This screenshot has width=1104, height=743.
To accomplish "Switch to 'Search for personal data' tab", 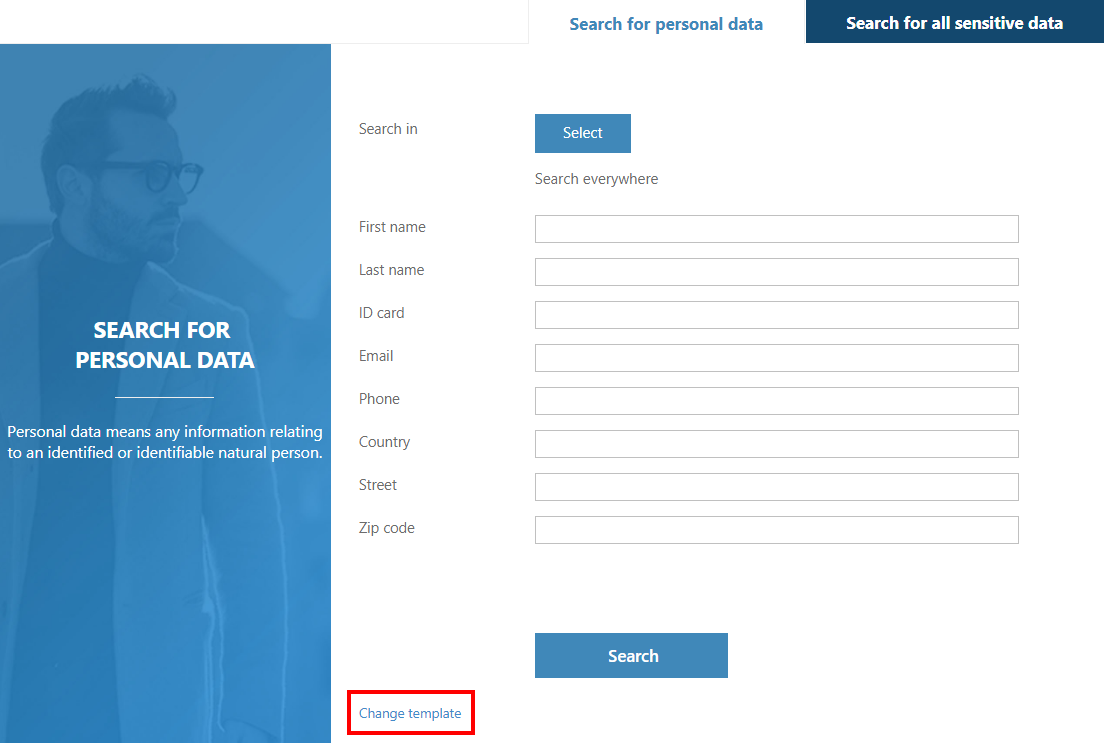I will coord(666,24).
